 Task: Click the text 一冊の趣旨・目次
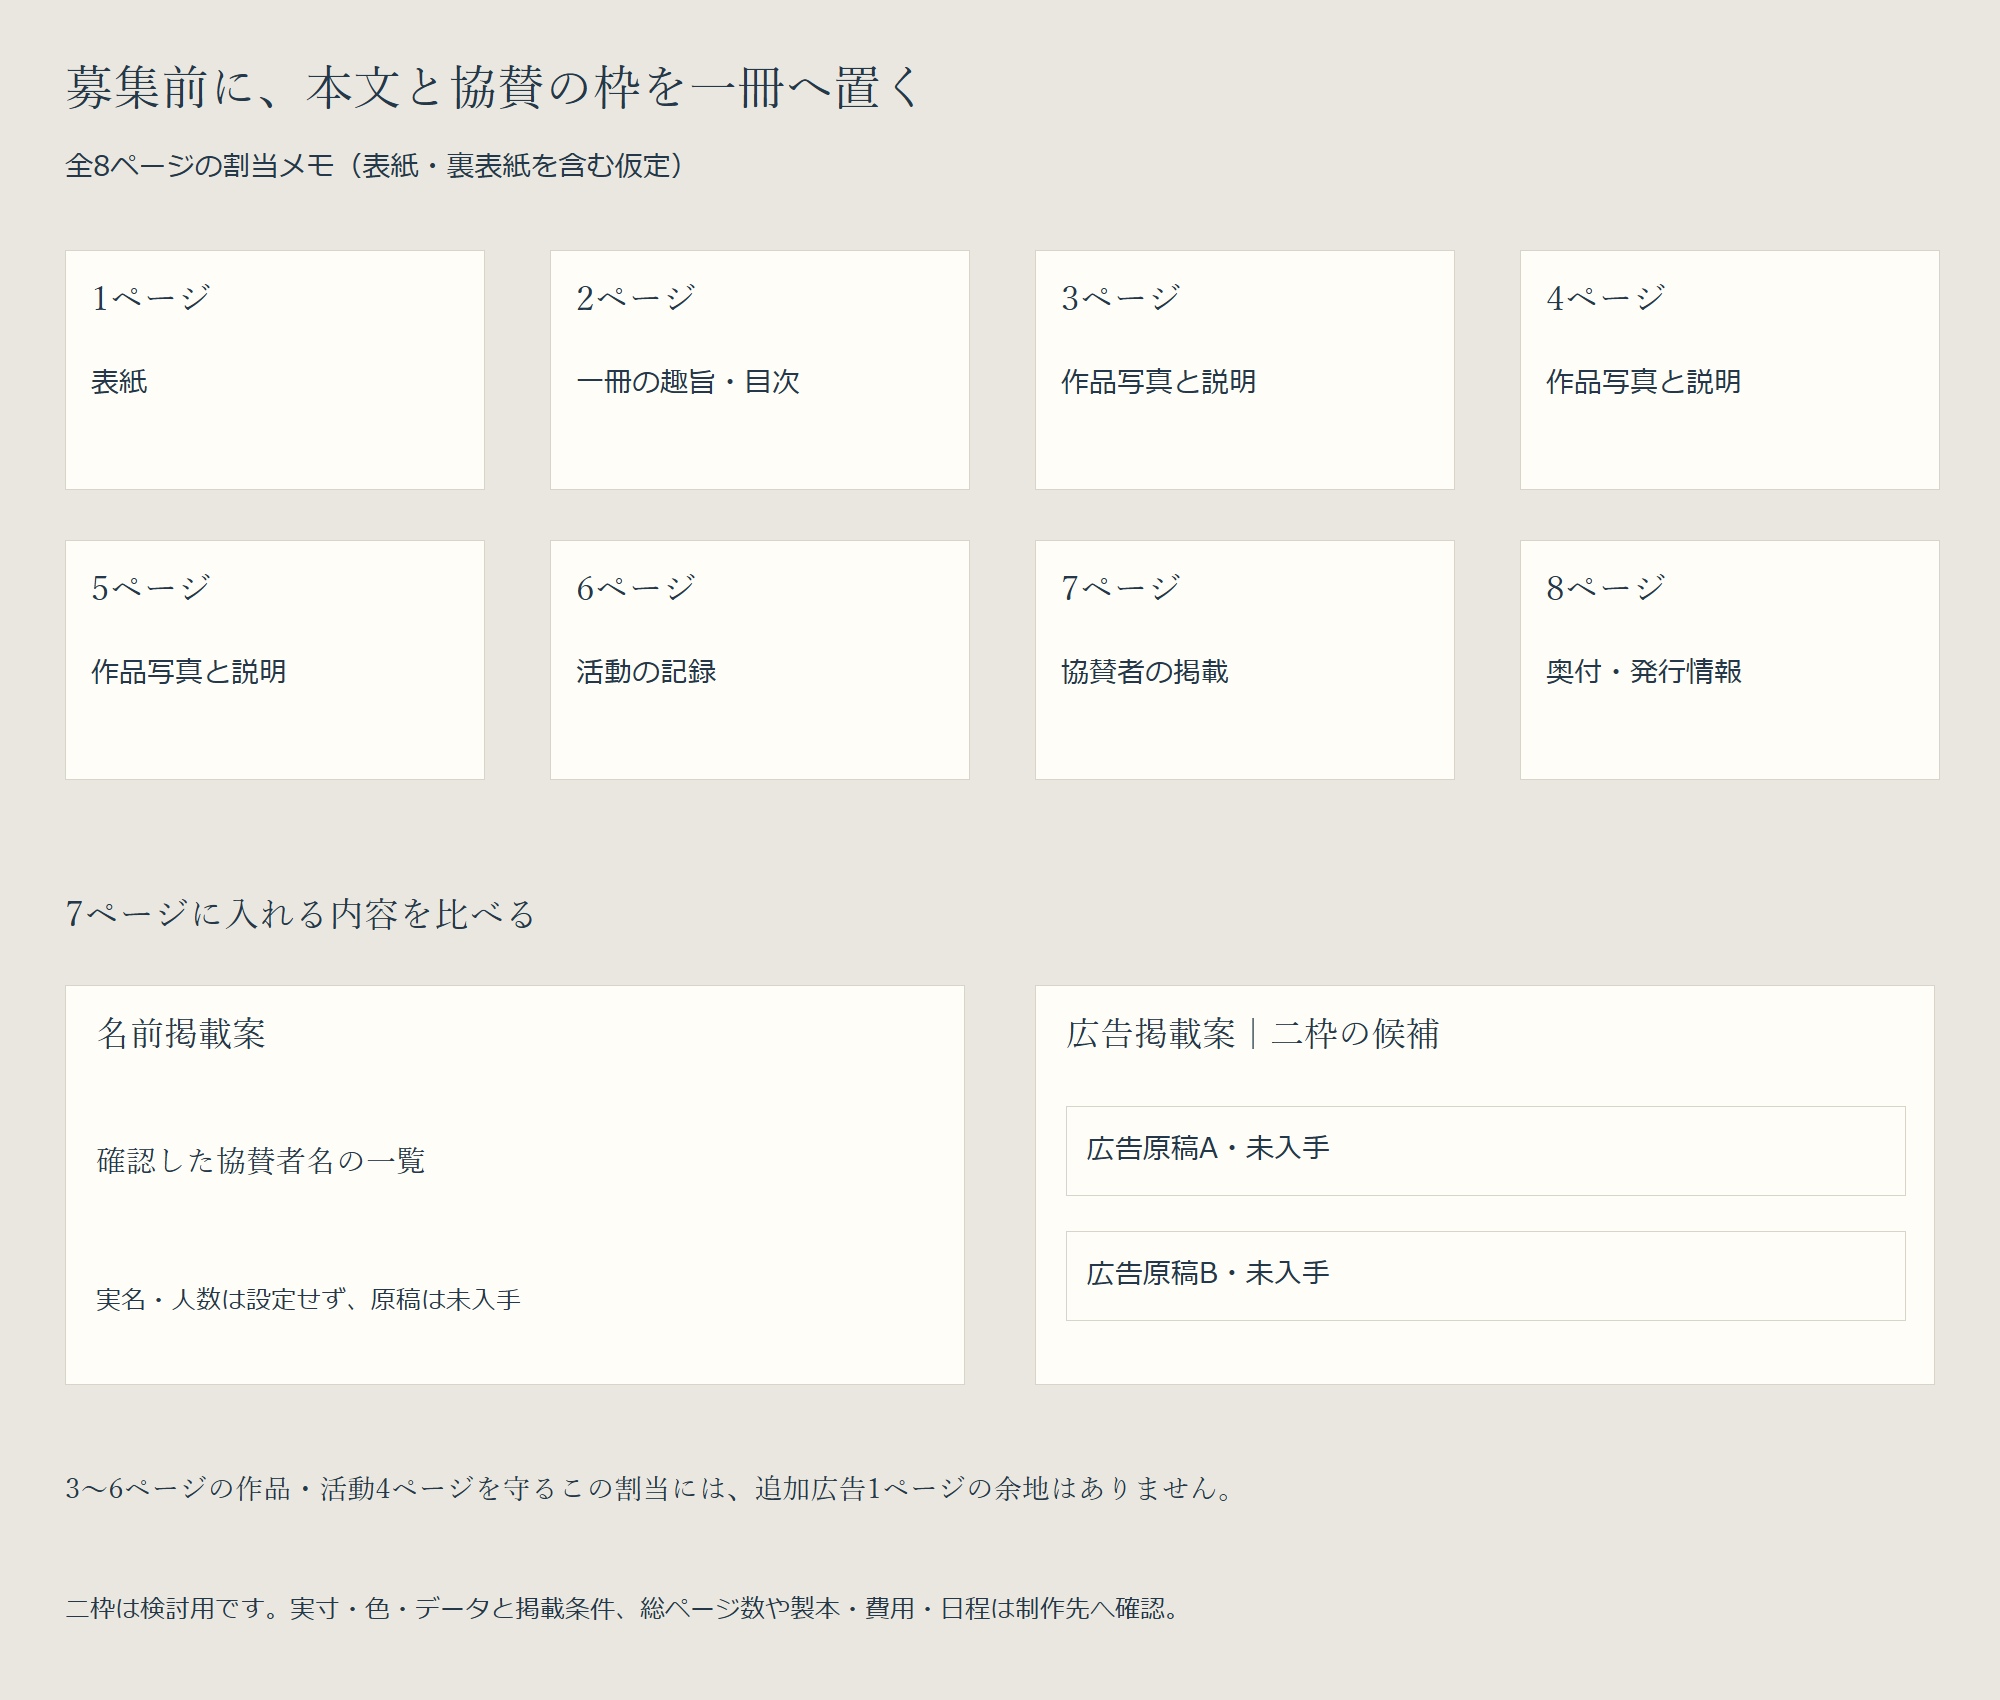pos(688,381)
